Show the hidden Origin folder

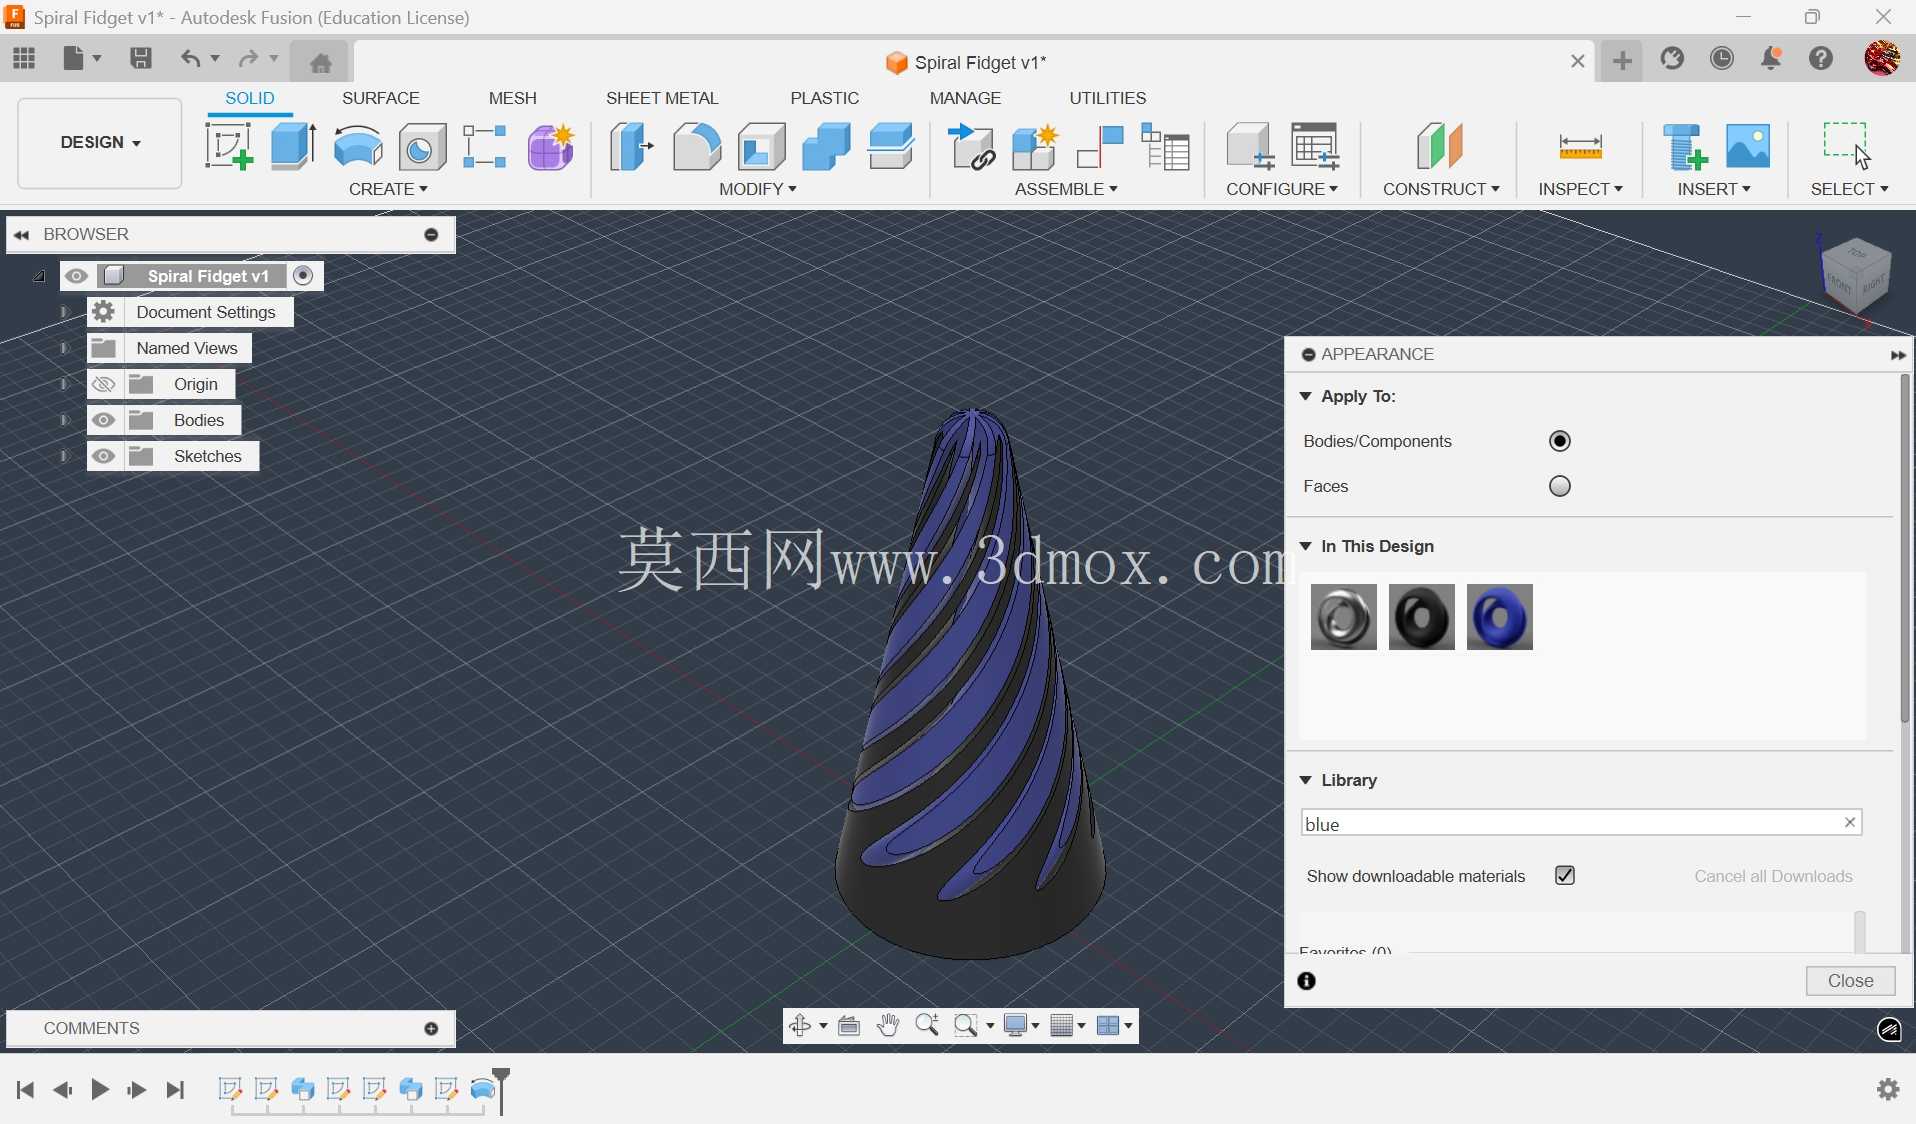click(104, 384)
